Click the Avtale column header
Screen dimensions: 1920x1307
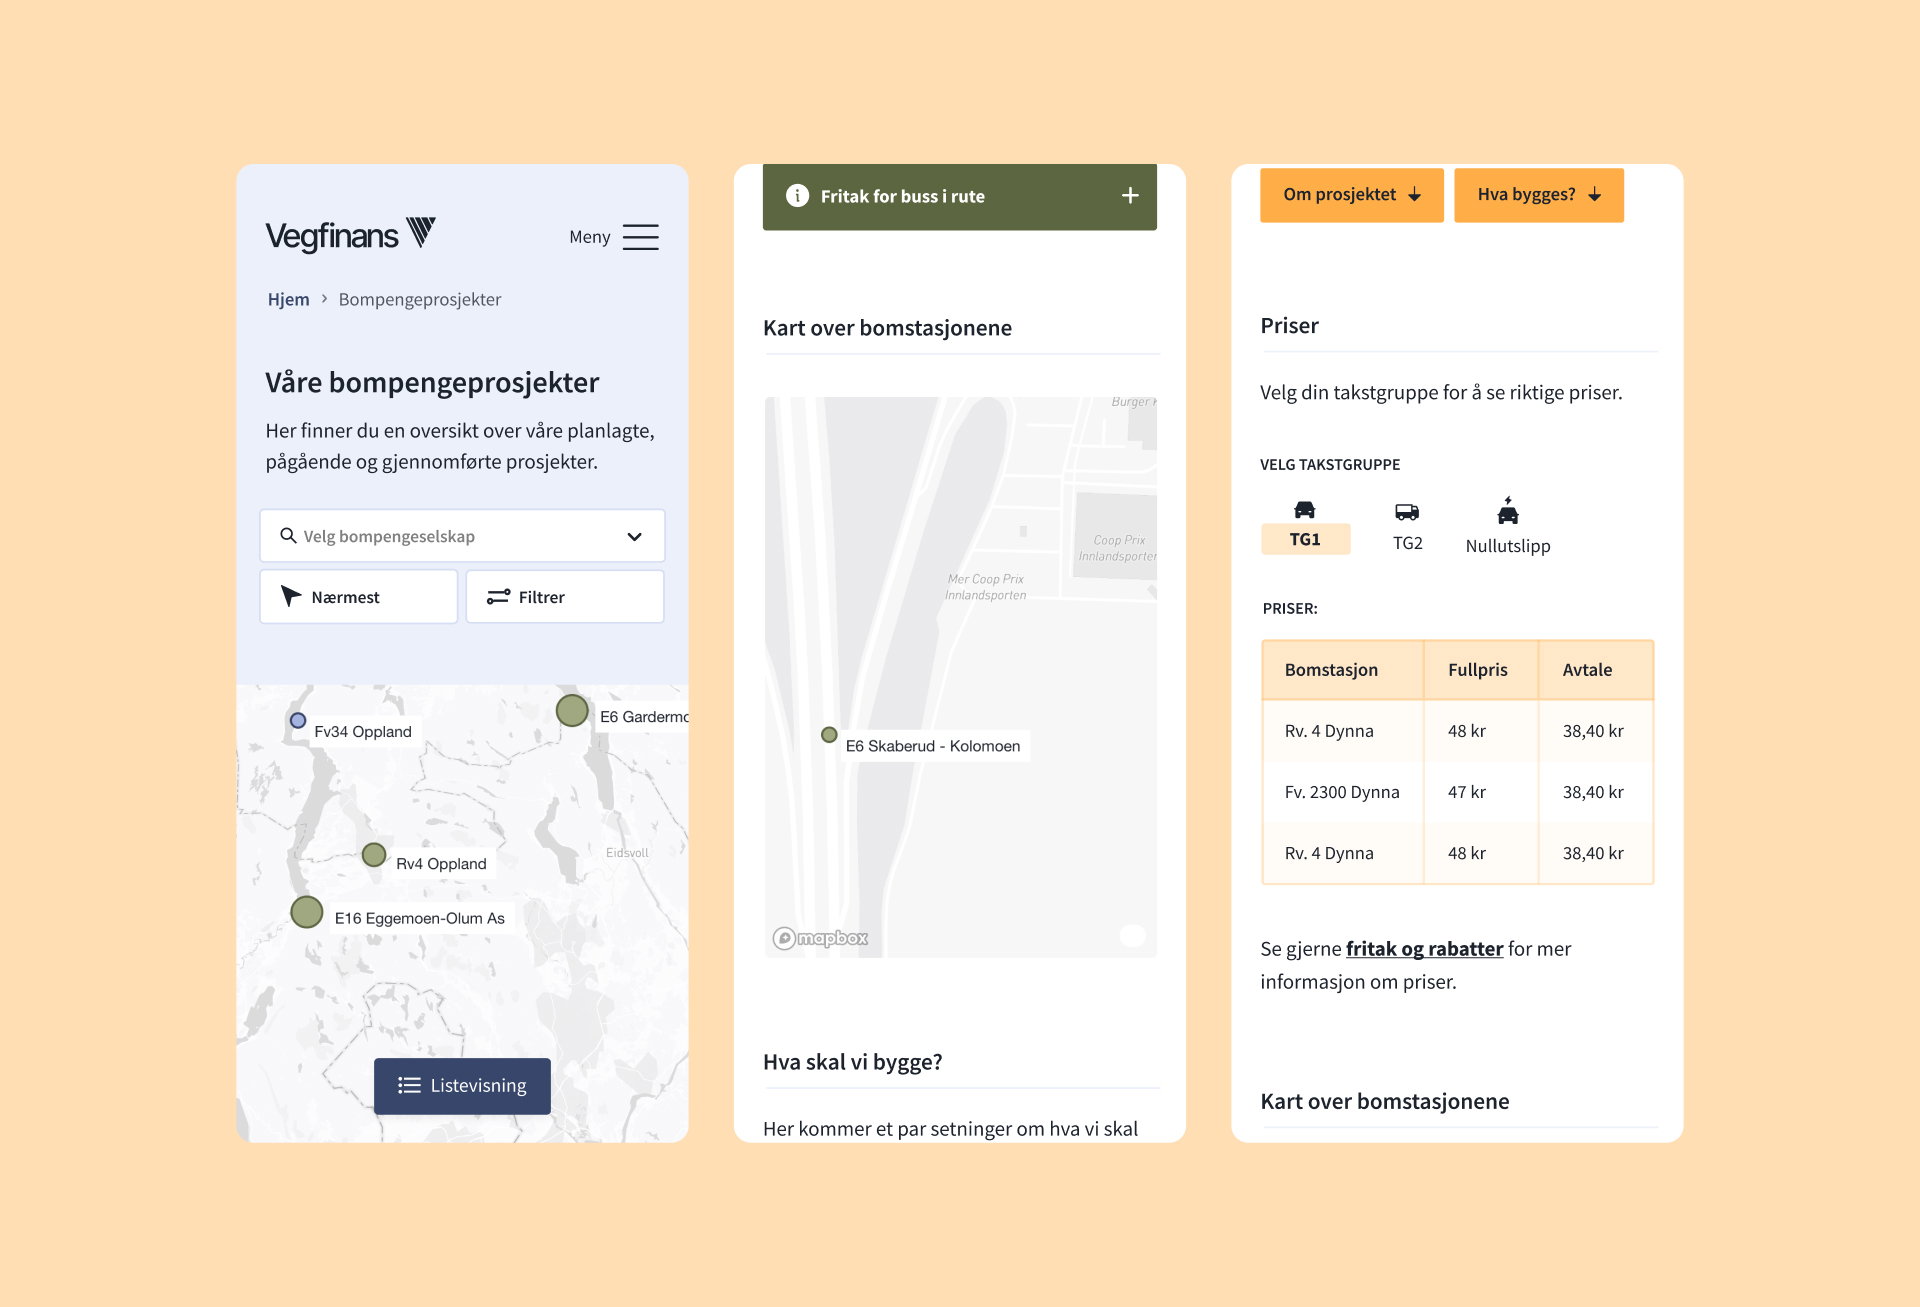[1595, 670]
